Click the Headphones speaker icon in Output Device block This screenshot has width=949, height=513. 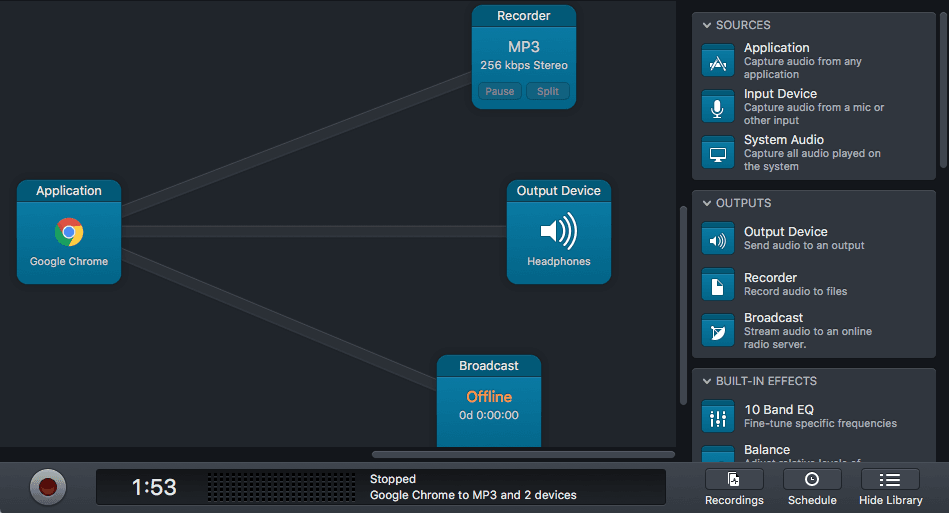point(558,231)
